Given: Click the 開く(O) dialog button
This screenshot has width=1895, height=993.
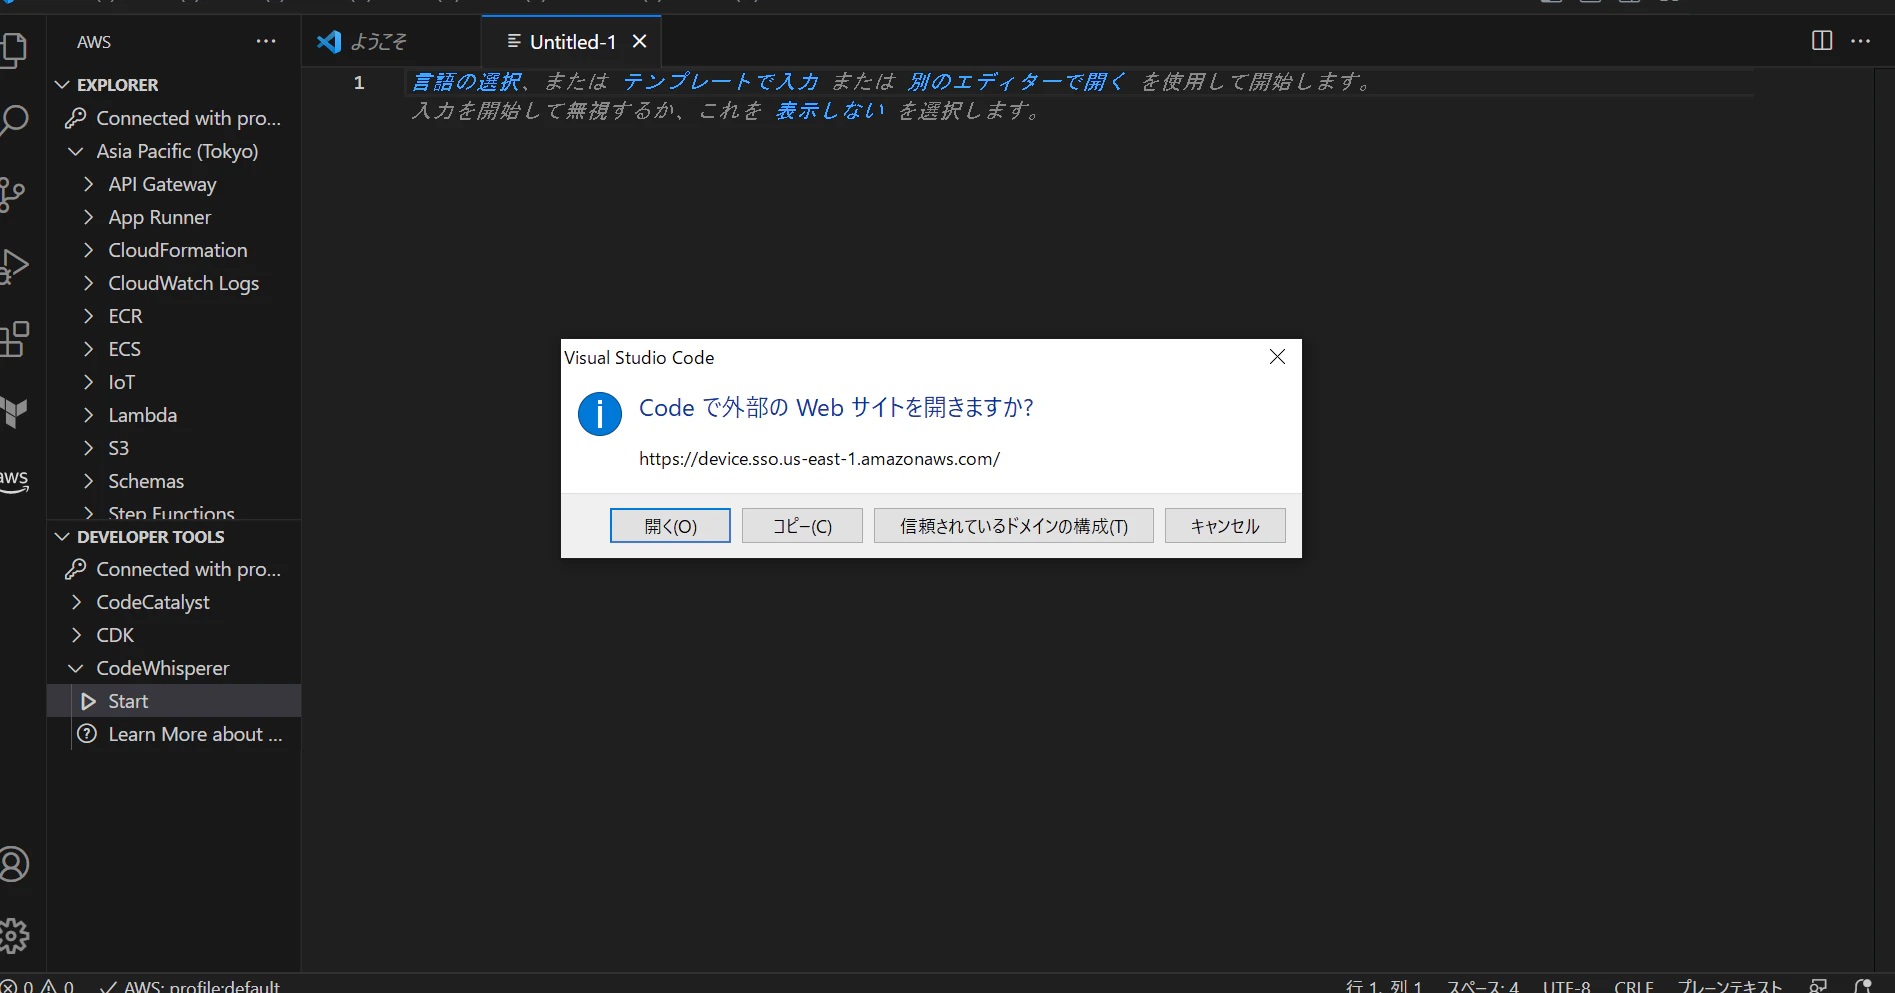Looking at the screenshot, I should 670,525.
